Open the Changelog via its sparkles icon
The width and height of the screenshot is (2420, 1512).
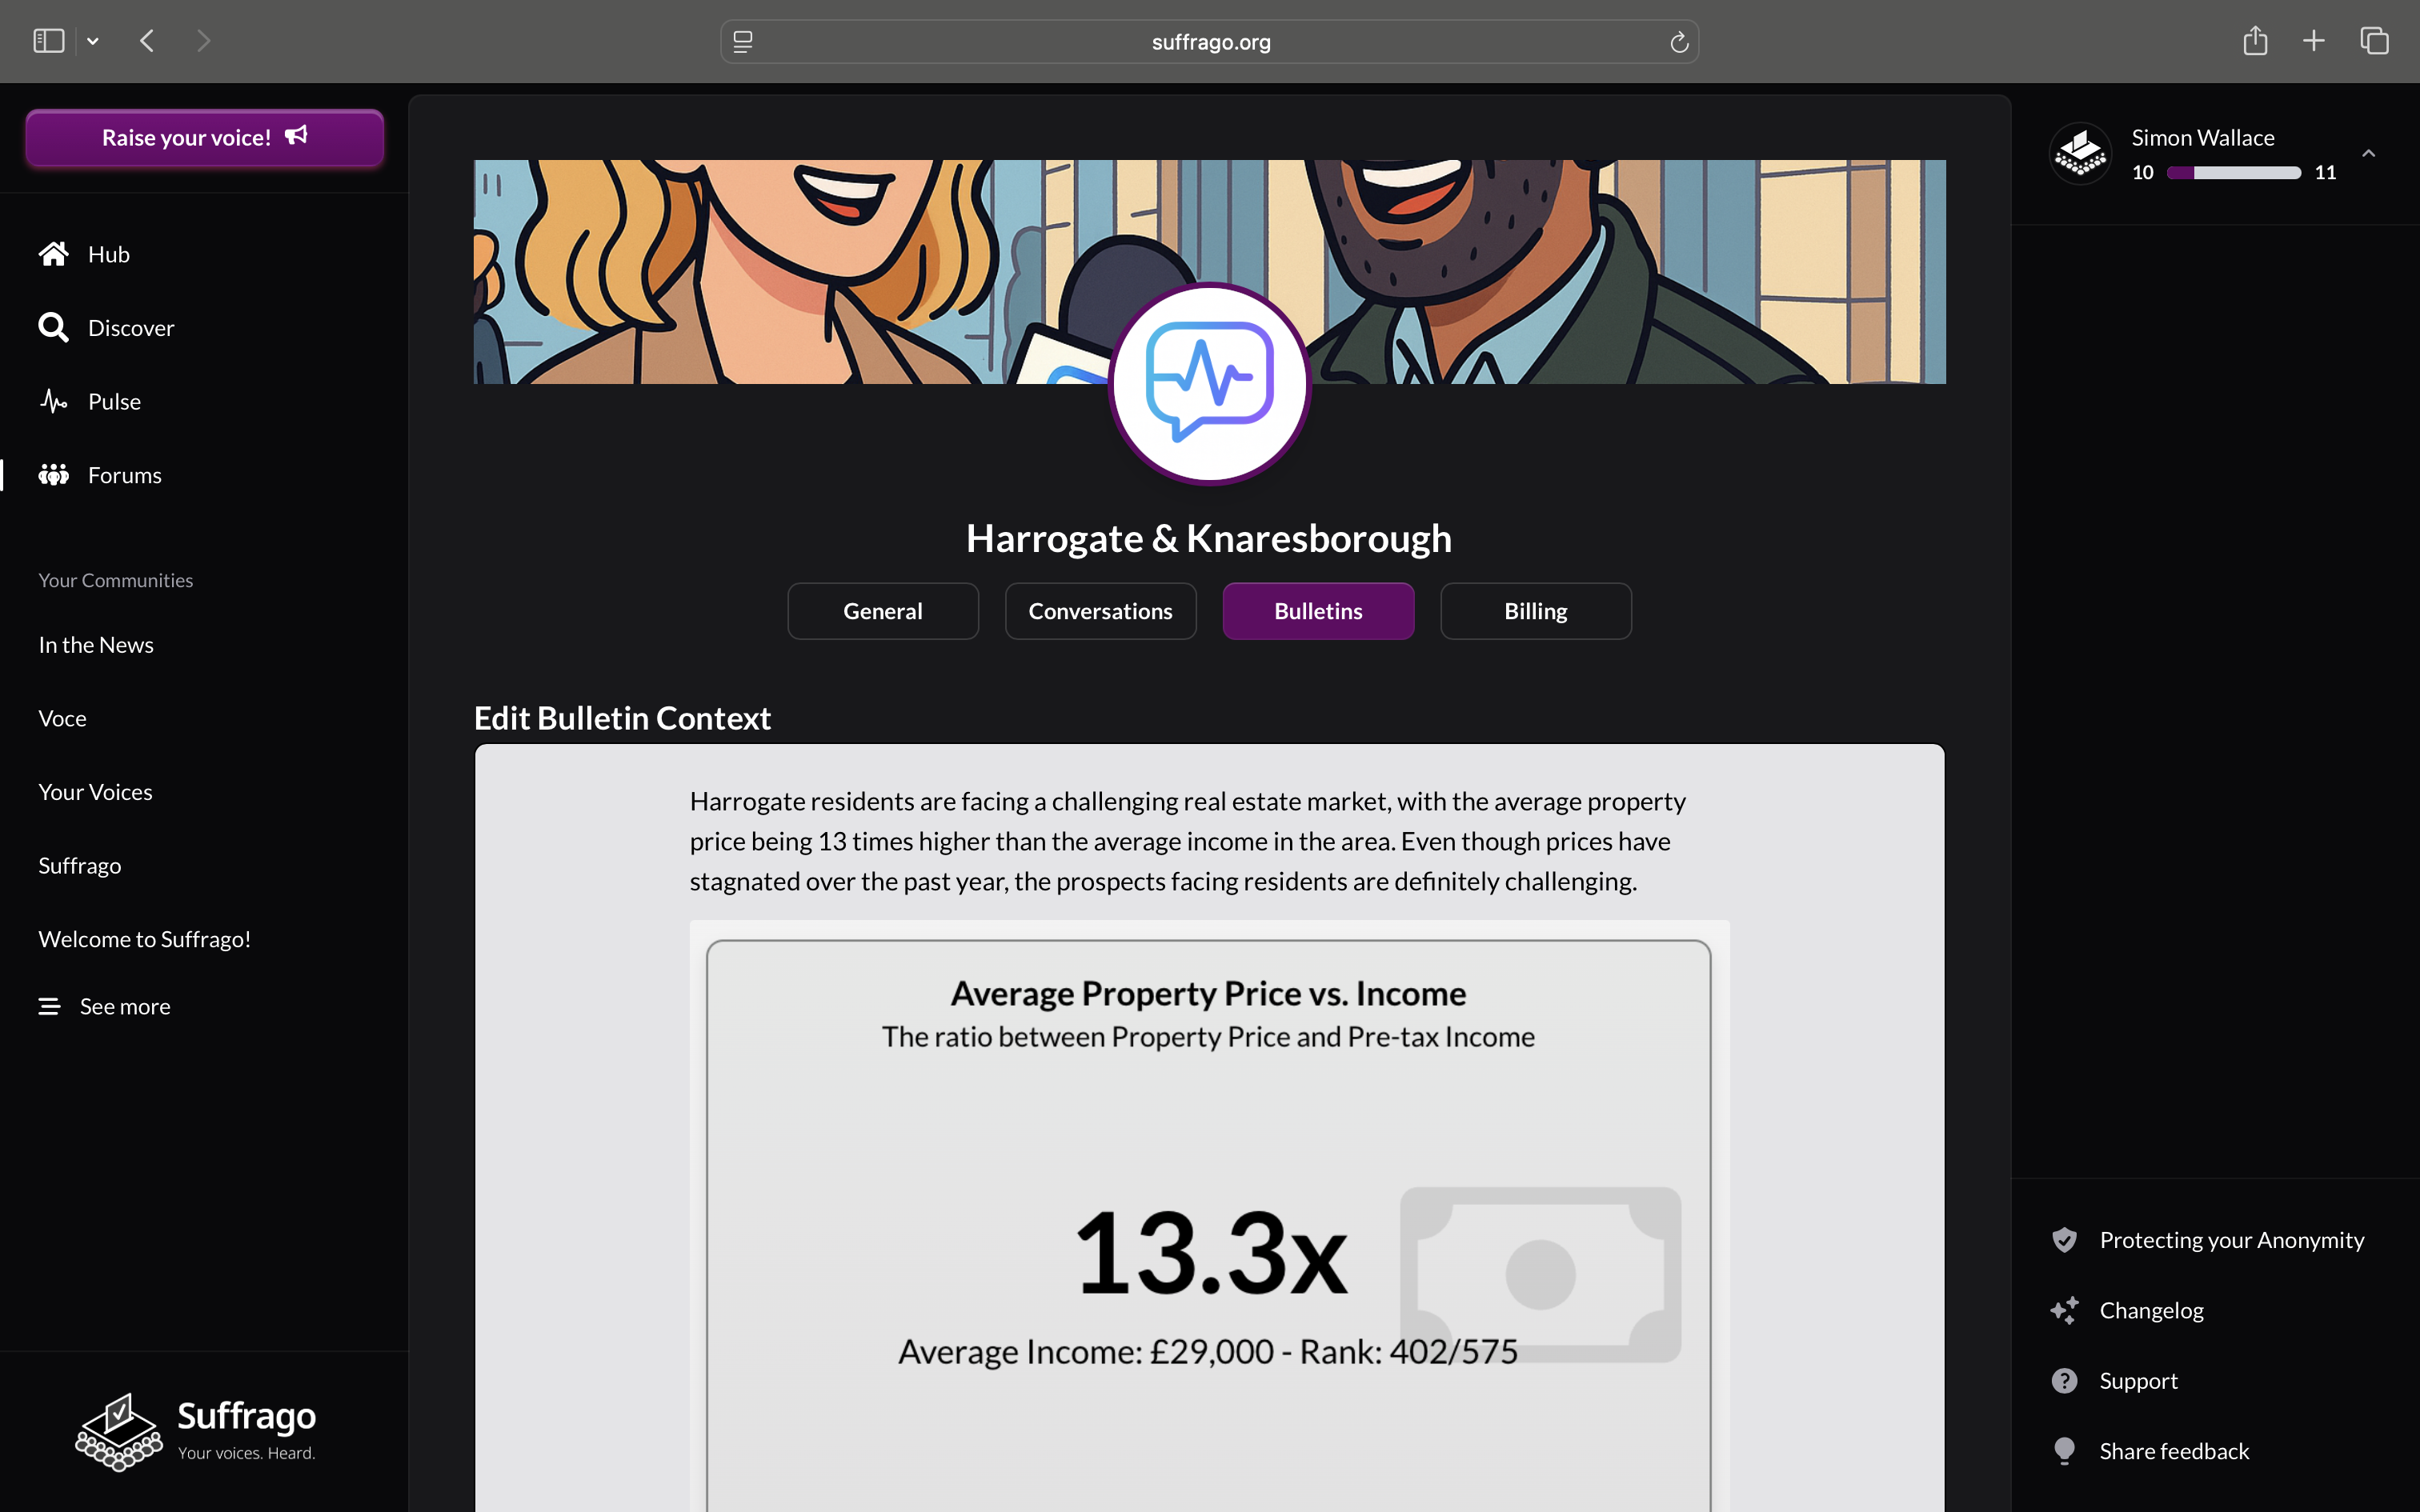coord(2064,1310)
